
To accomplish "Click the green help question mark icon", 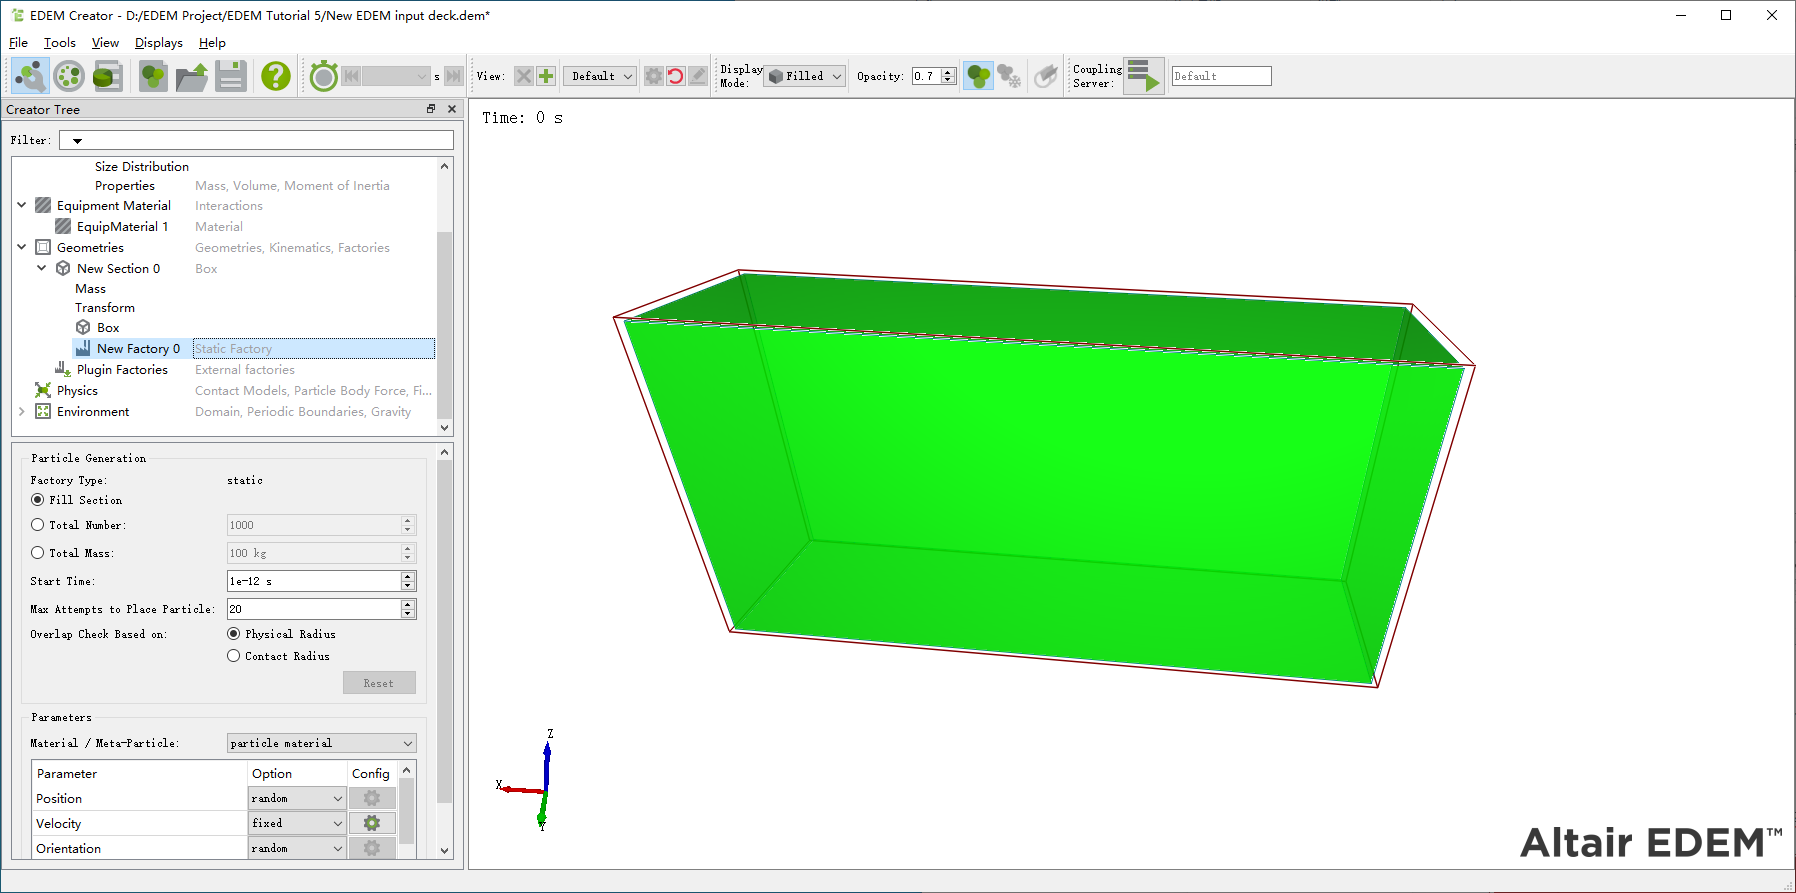I will [x=275, y=76].
